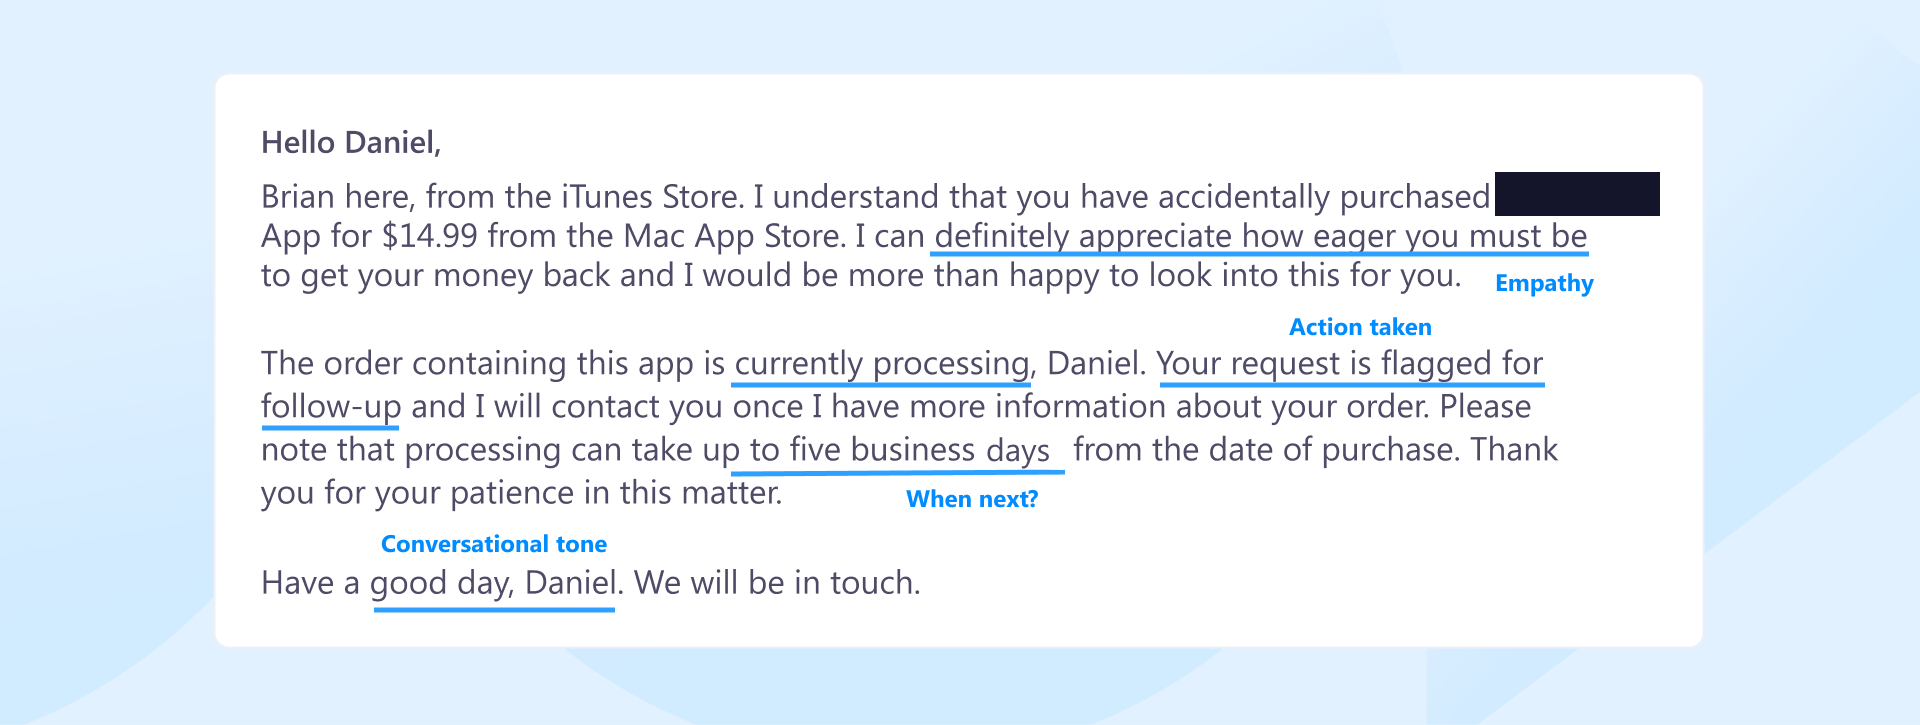Screen dimensions: 1920x725
Task: Click the underlined "currently processing" phrase
Action: click(x=881, y=363)
